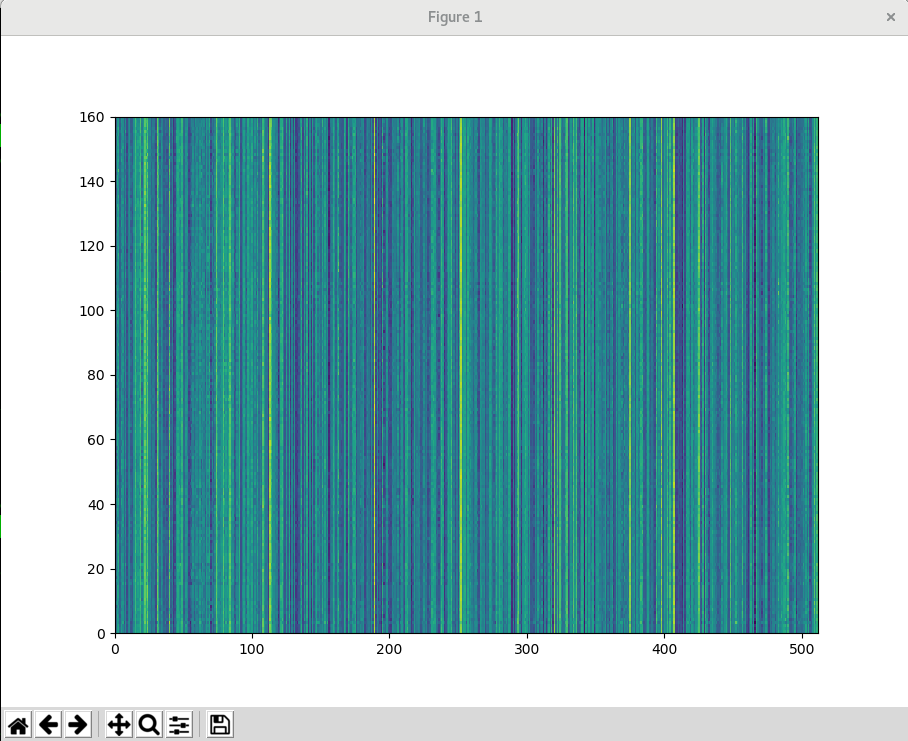Image resolution: width=908 pixels, height=741 pixels.
Task: Click the y-axis tick label 140
Action: click(x=93, y=182)
